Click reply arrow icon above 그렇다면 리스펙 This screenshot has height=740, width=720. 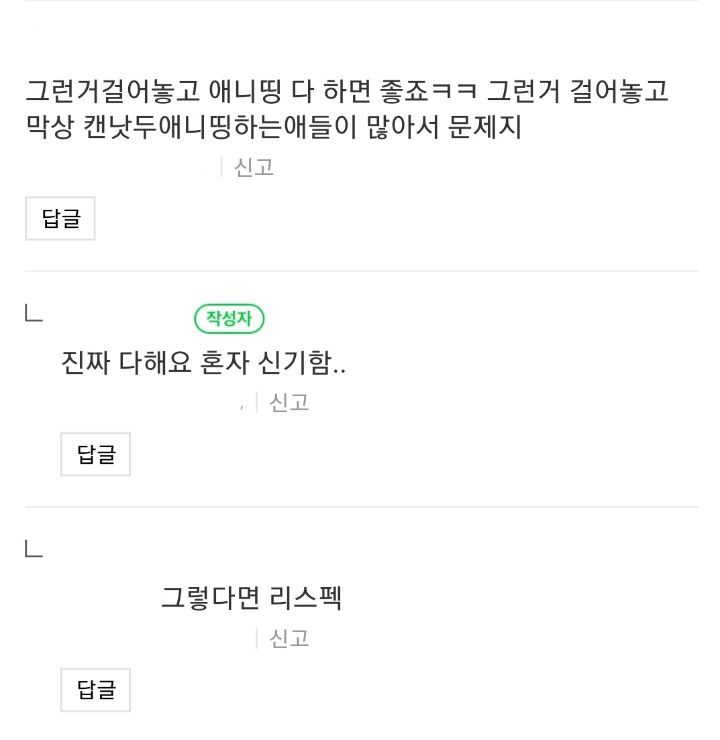point(33,548)
